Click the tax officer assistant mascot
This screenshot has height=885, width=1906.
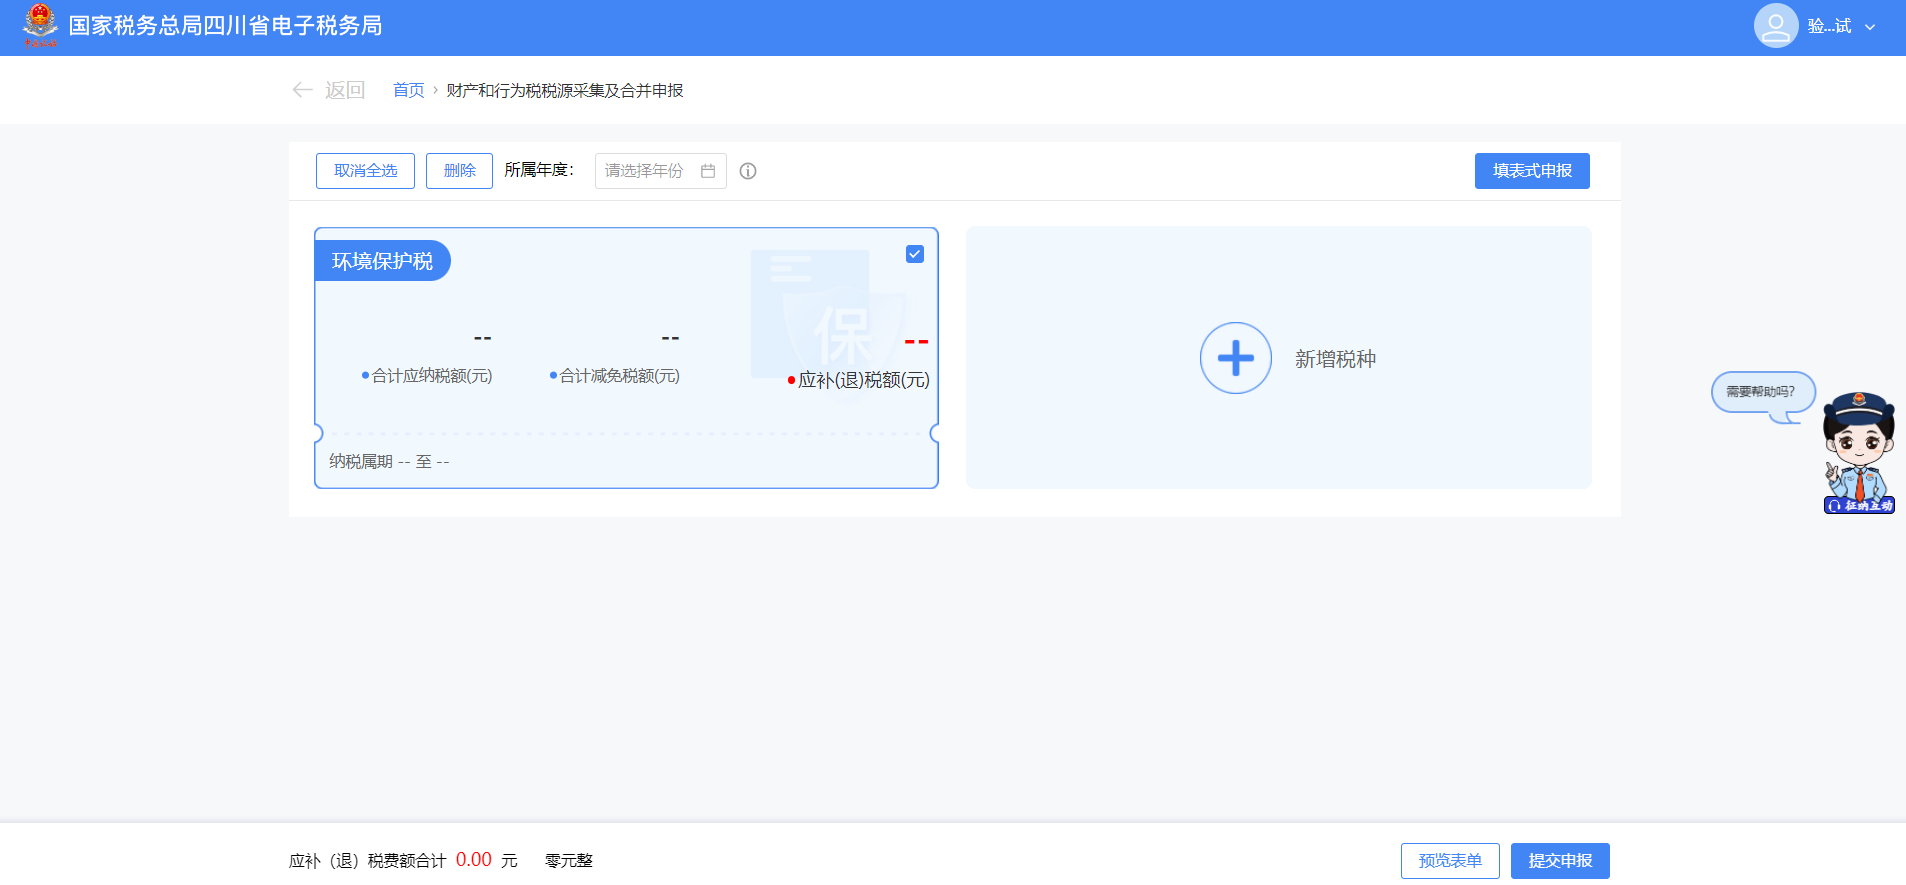pos(1859,452)
